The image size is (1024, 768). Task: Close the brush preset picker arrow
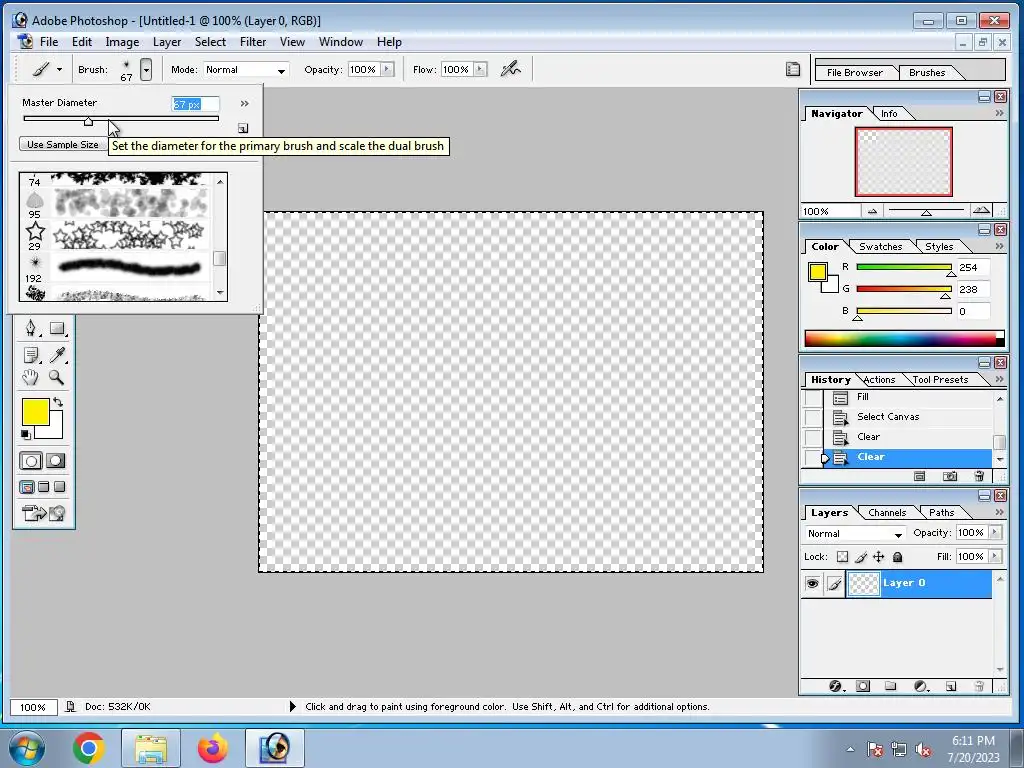[146, 69]
